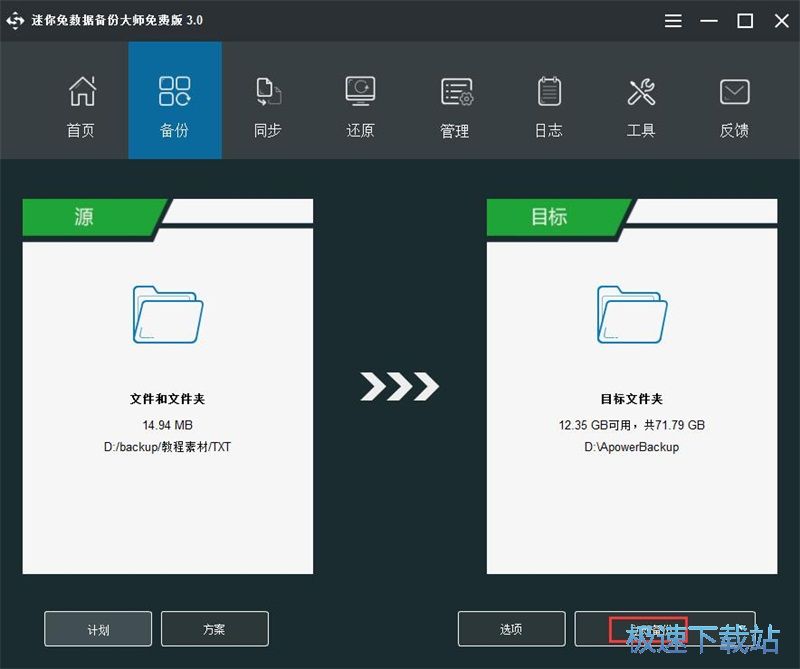Click the destination path D:\ApowerBackup
The width and height of the screenshot is (800, 669).
pos(632,447)
